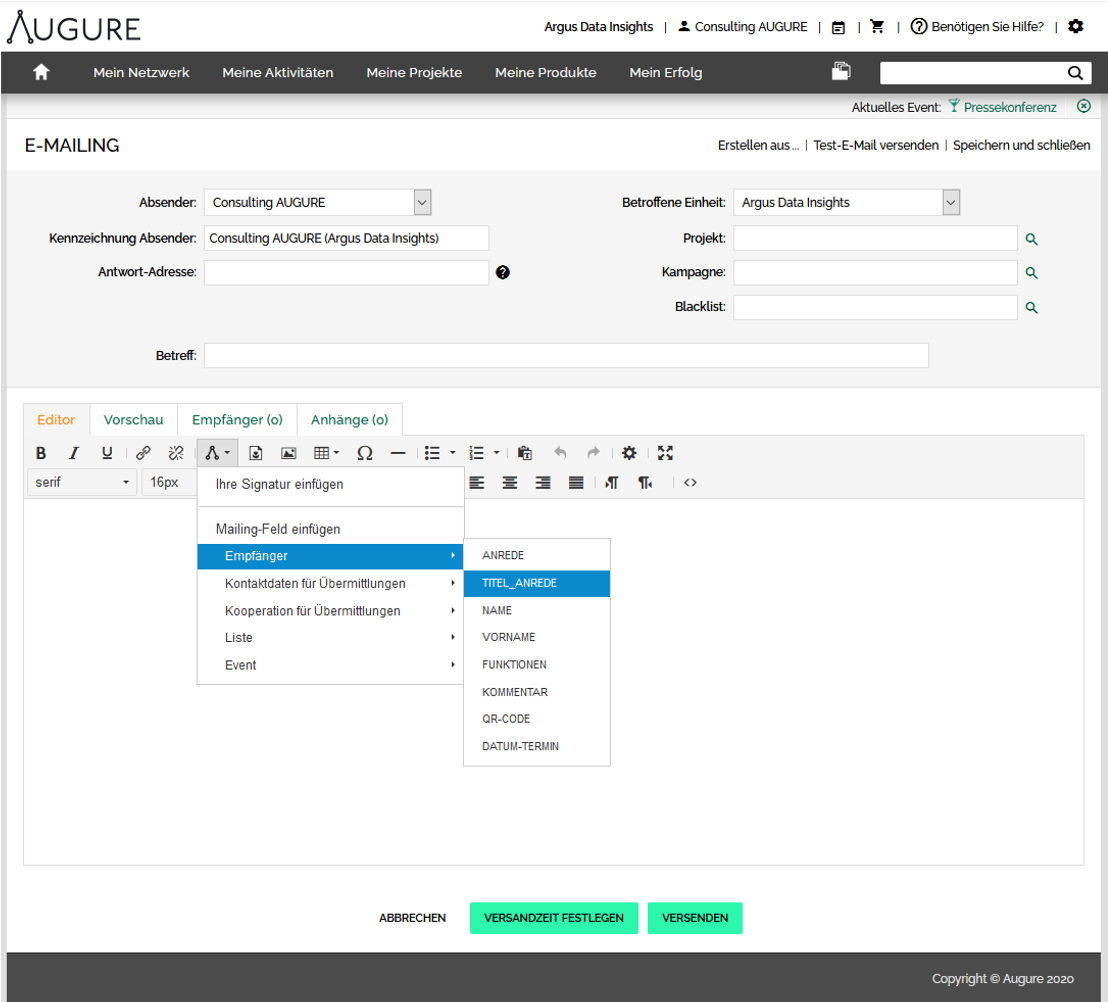Insert a template document icon

tap(256, 453)
